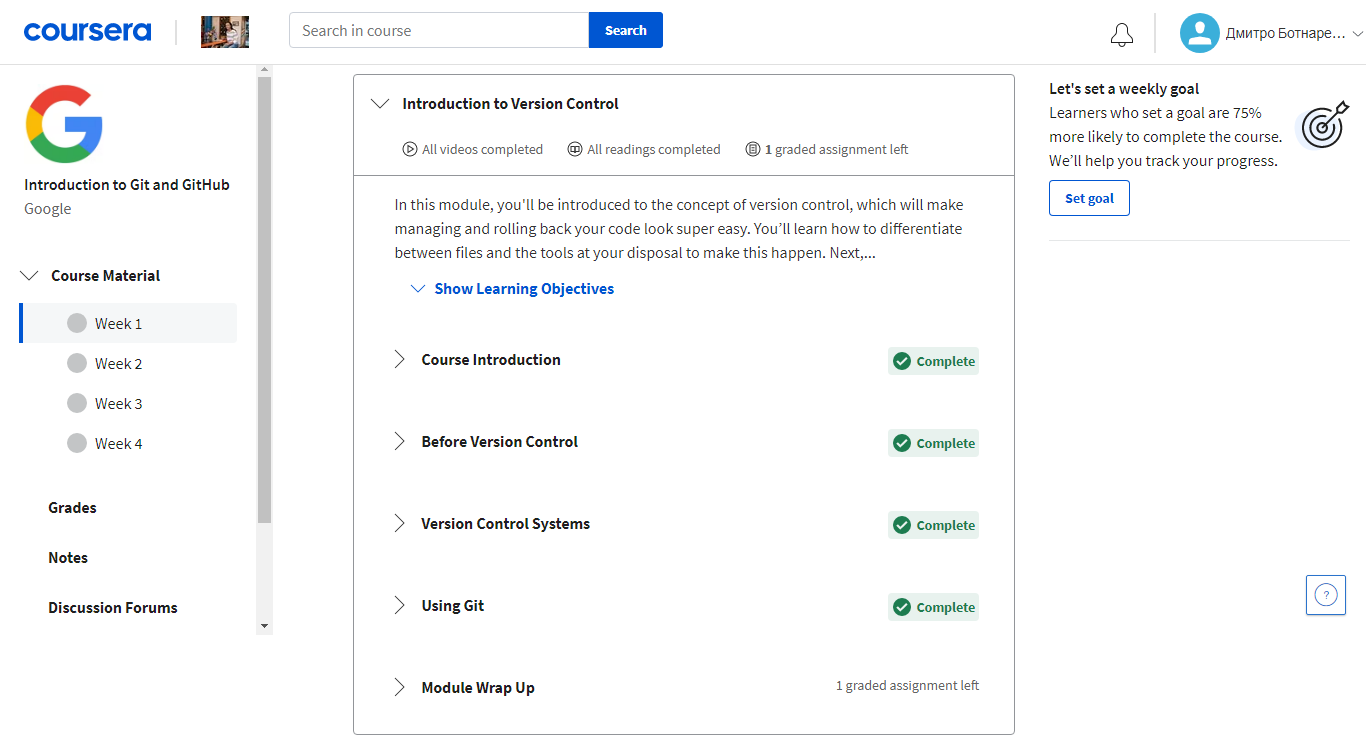Select Week 2 in sidebar

[128, 363]
